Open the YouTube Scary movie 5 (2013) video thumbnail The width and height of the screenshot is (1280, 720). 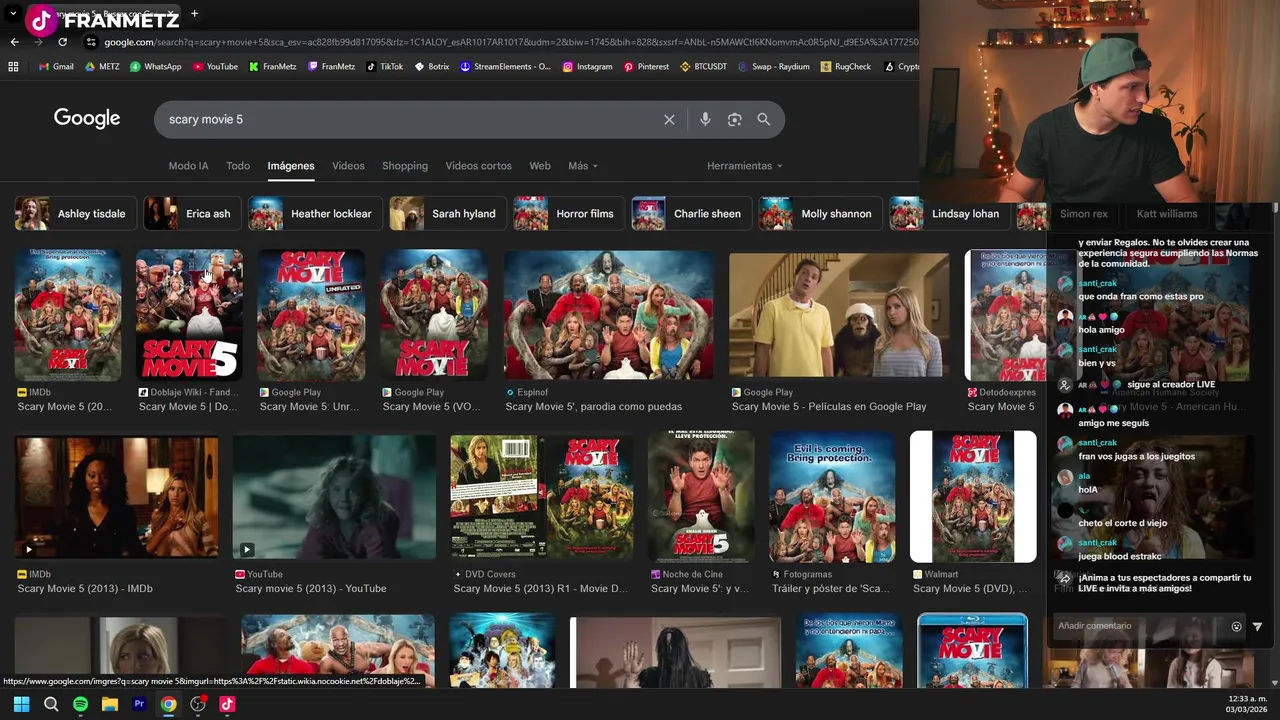tap(334, 497)
